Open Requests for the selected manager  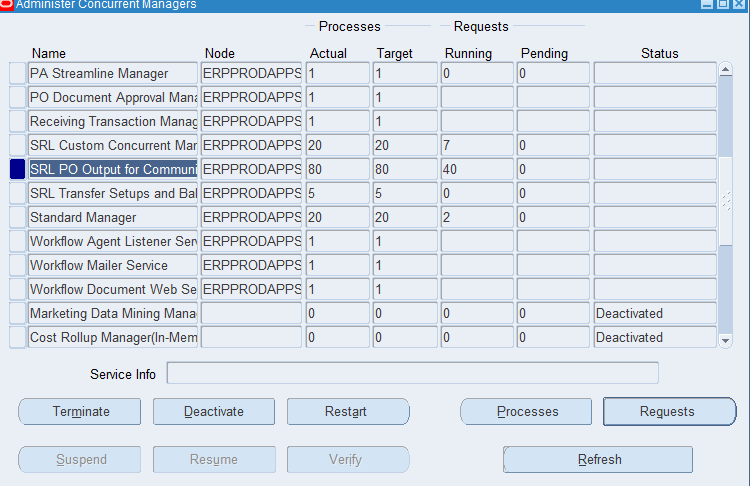click(668, 412)
